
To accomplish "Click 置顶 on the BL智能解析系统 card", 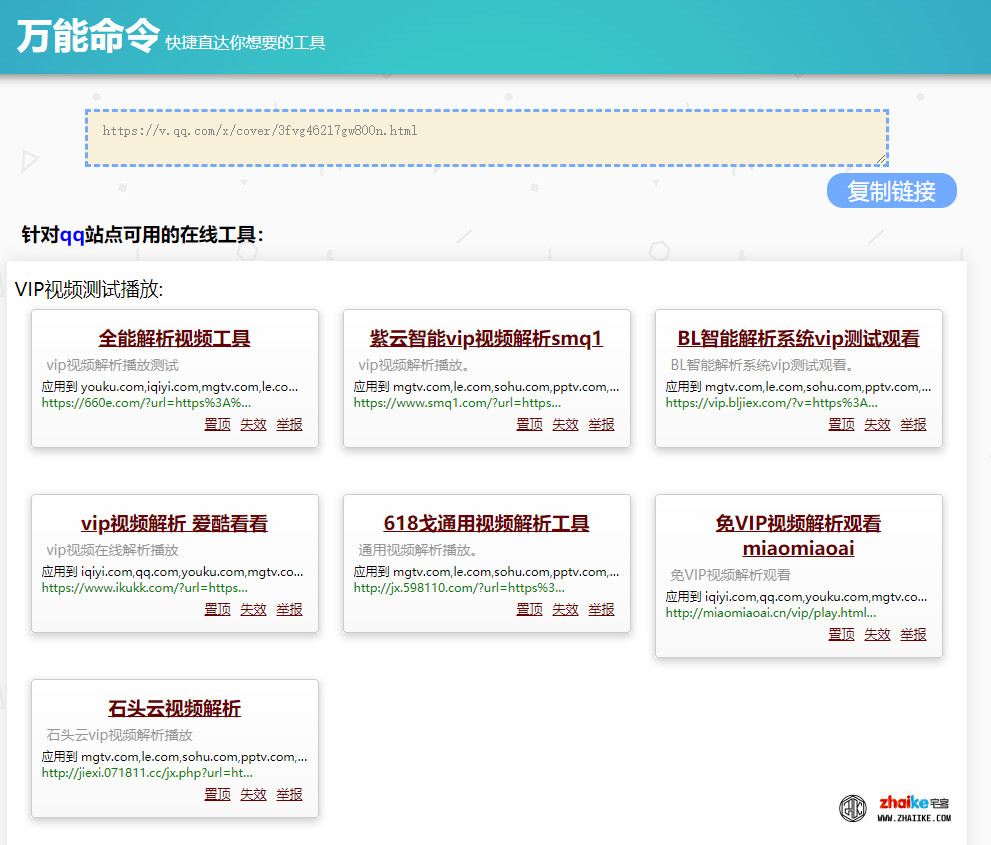I will point(842,424).
